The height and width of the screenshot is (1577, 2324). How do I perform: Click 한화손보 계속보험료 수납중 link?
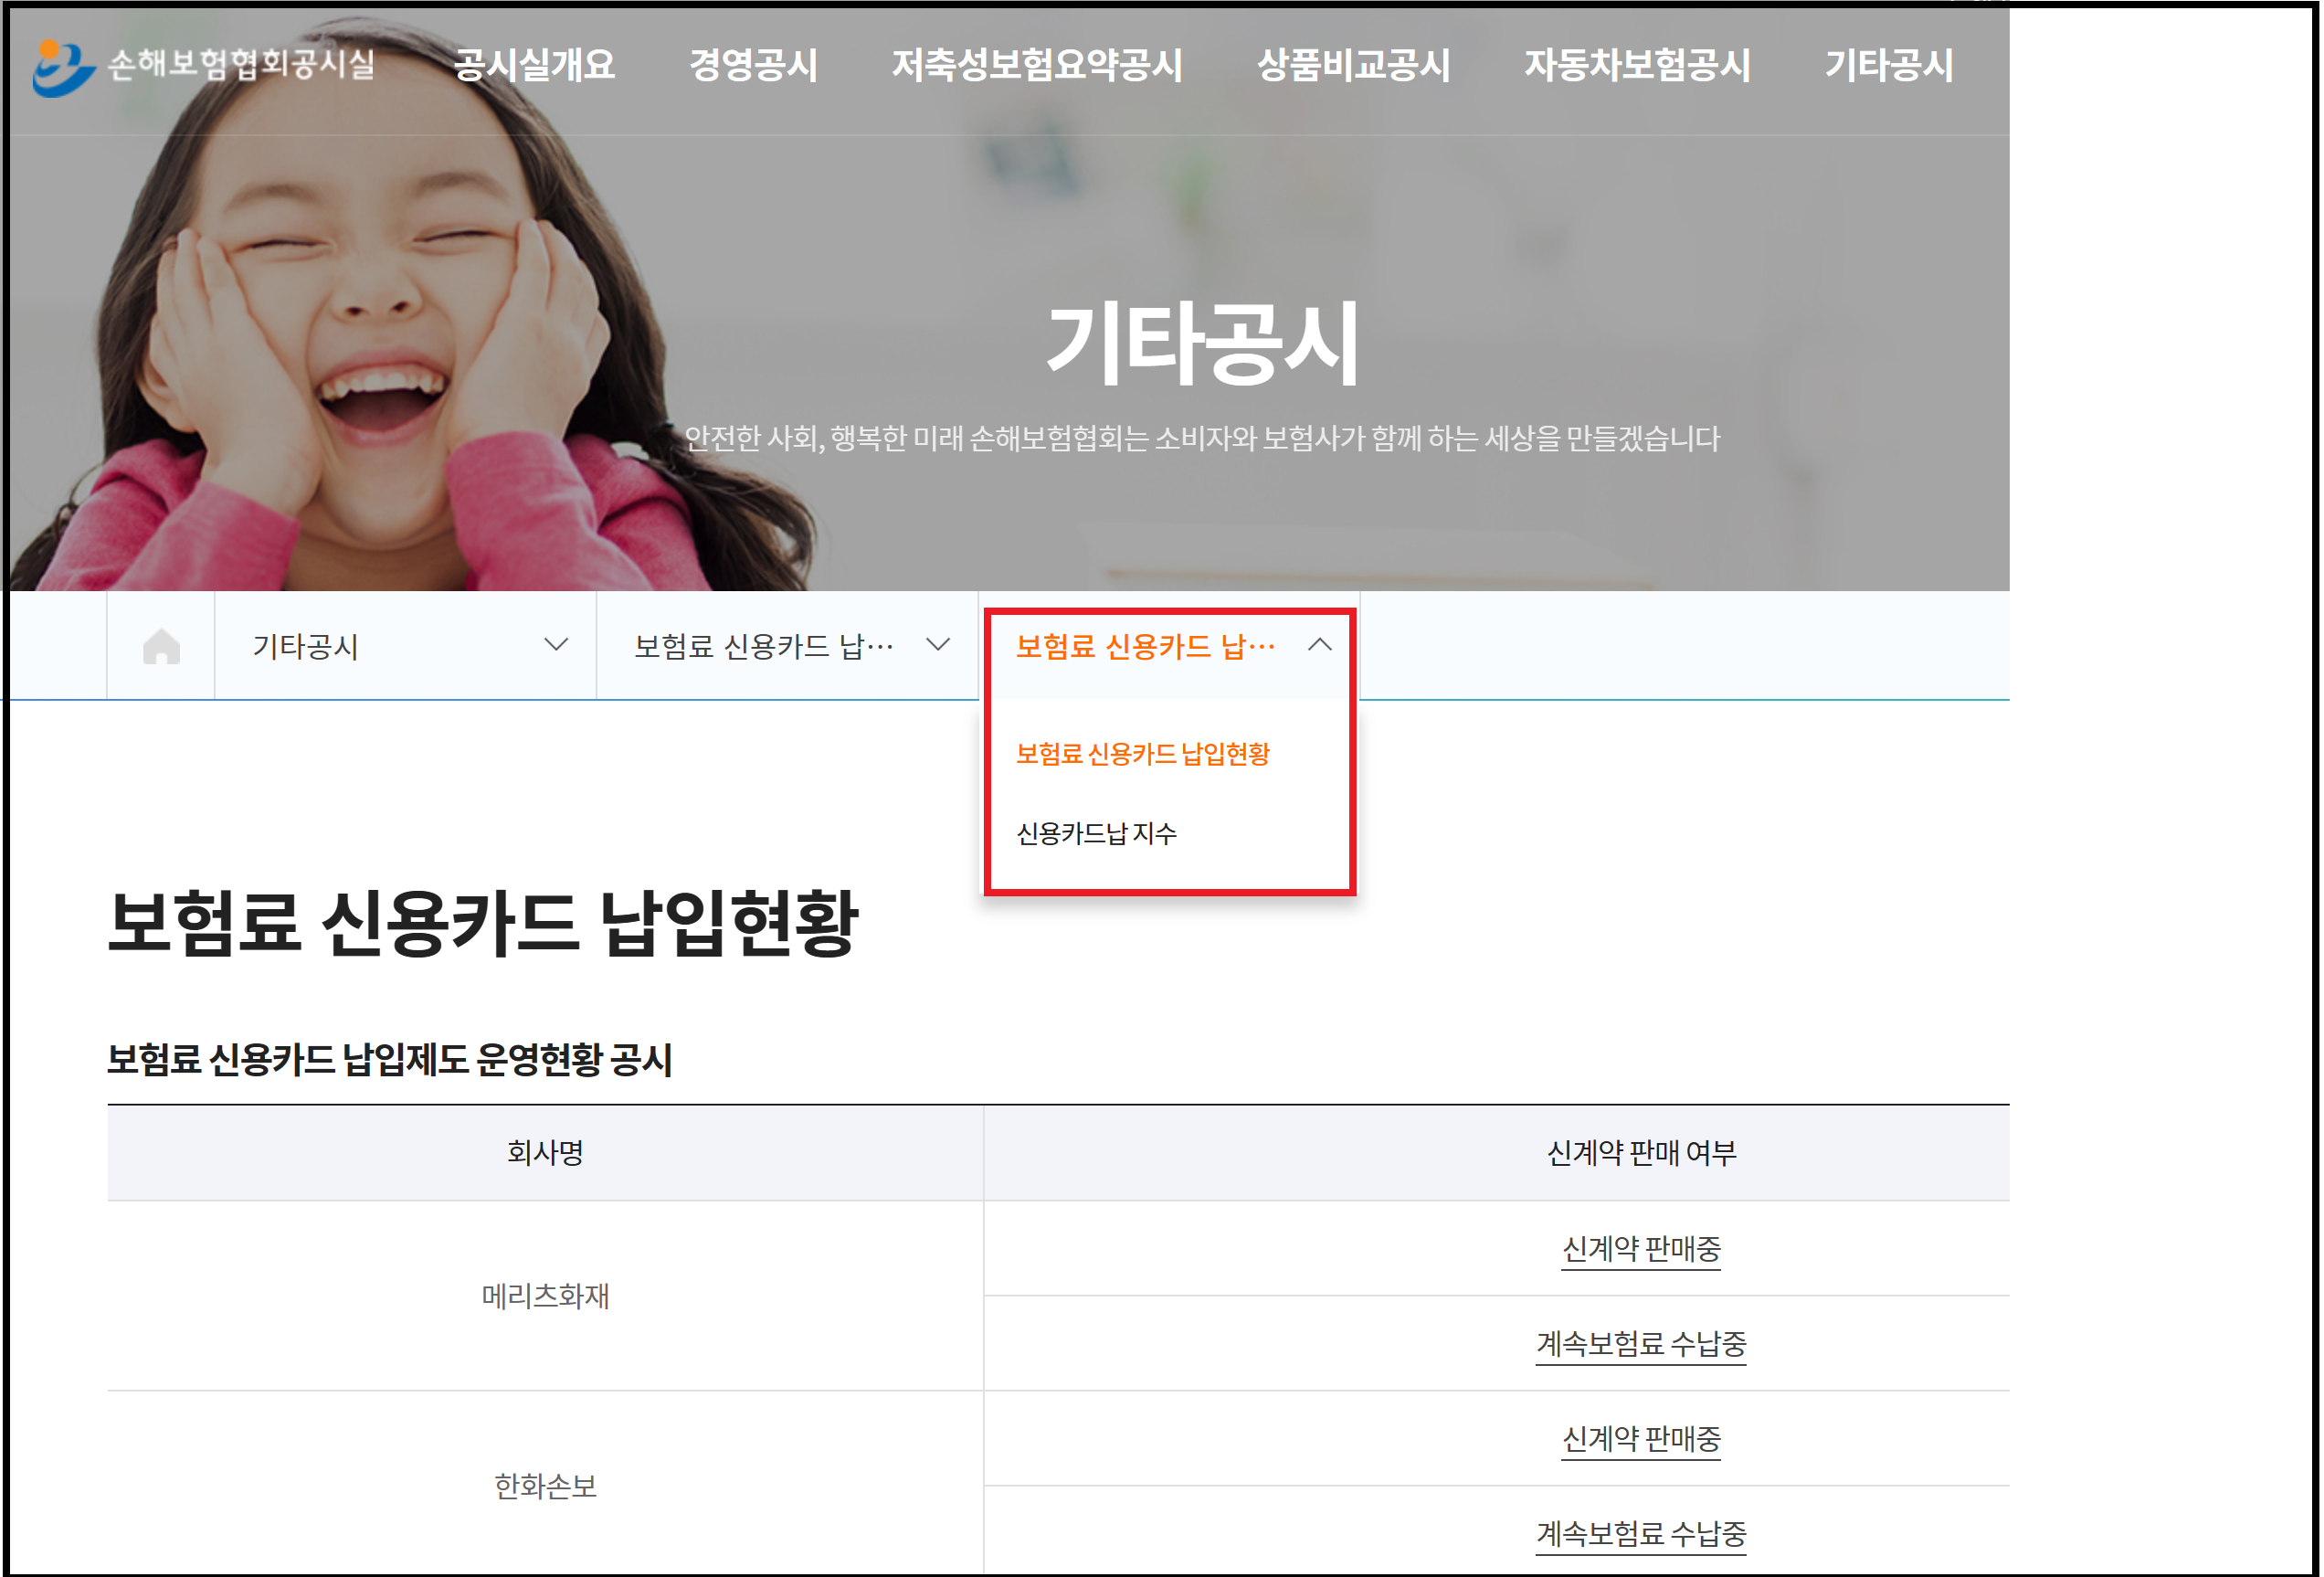(x=1640, y=1533)
